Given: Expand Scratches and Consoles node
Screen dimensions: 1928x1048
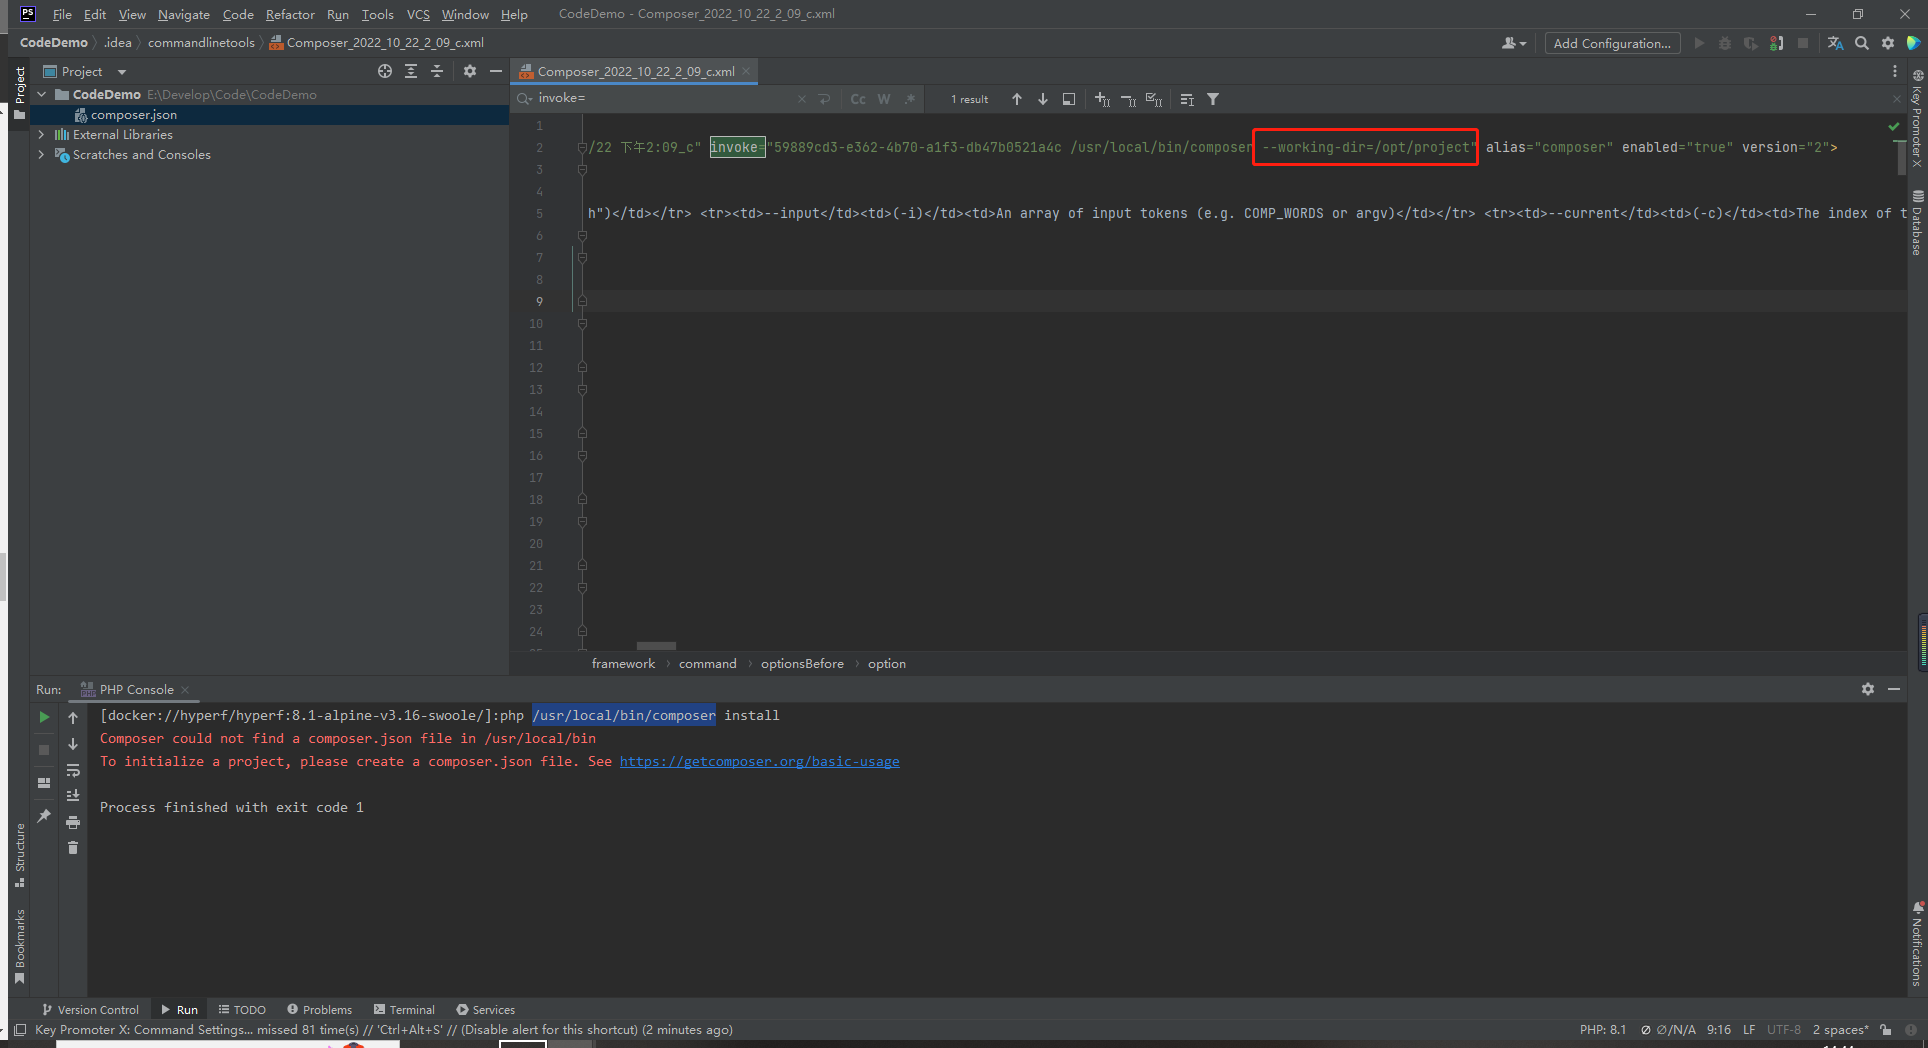Looking at the screenshot, I should [41, 154].
